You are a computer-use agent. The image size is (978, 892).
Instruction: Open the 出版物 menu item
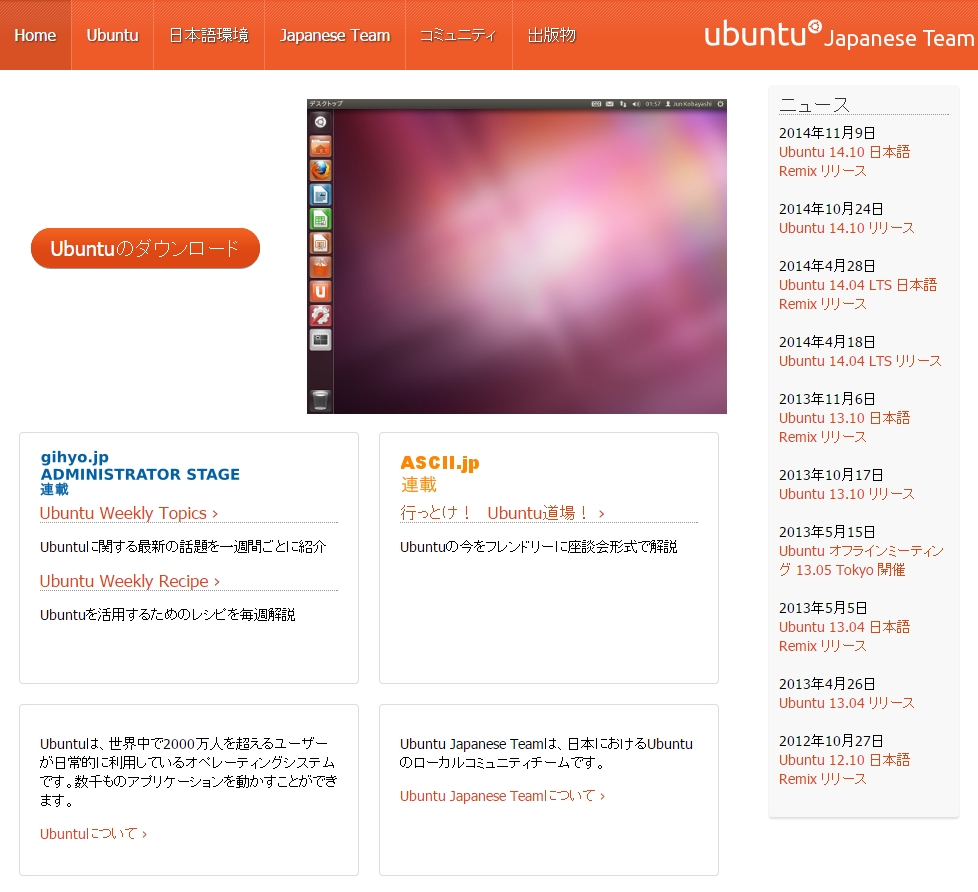(x=551, y=35)
